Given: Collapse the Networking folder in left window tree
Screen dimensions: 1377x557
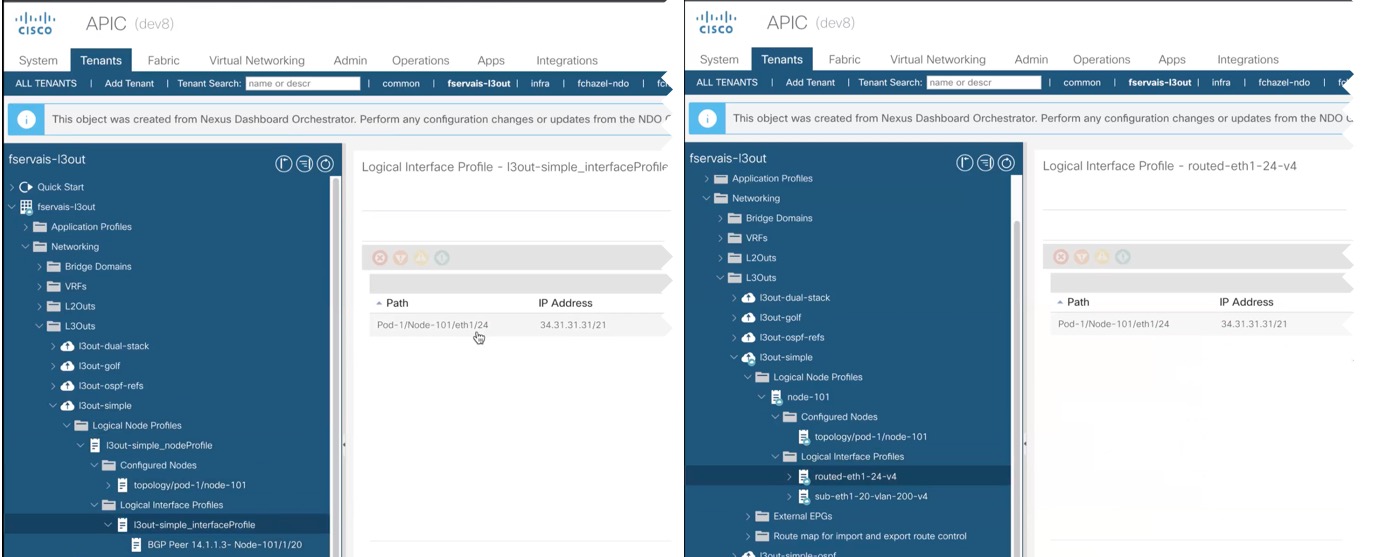Looking at the screenshot, I should (26, 247).
